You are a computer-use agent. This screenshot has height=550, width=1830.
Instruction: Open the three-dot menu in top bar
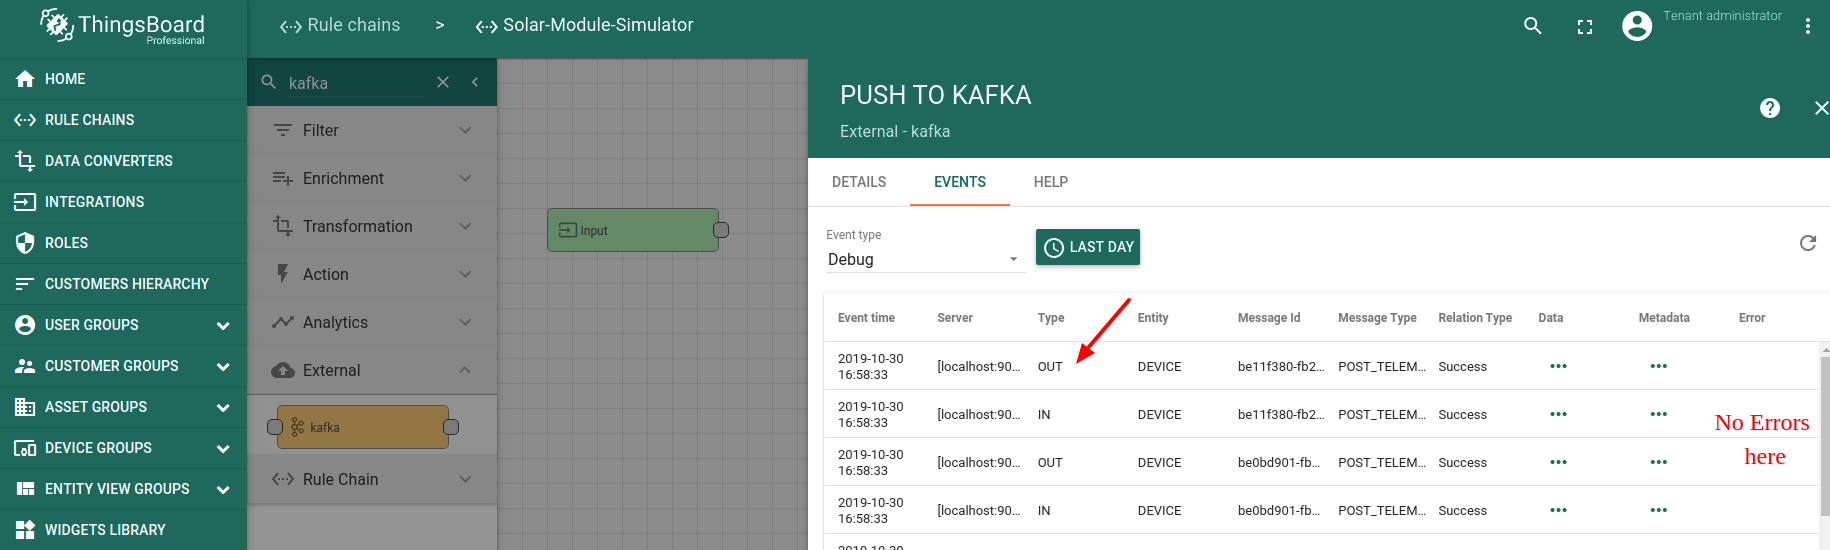(x=1807, y=26)
